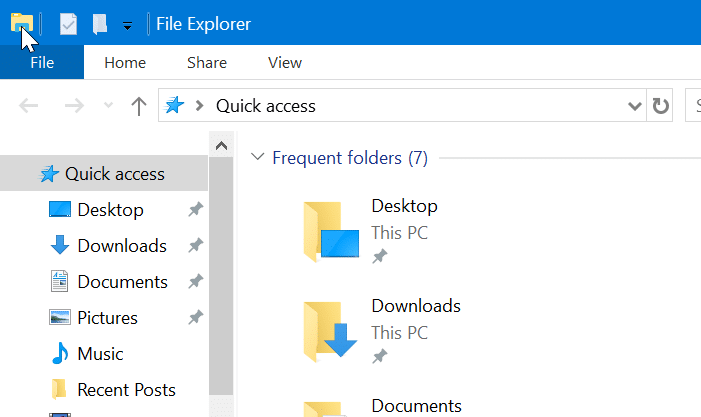The width and height of the screenshot is (701, 417).
Task: Open the Customize Quick Access Toolbar dropdown
Action: tap(127, 26)
